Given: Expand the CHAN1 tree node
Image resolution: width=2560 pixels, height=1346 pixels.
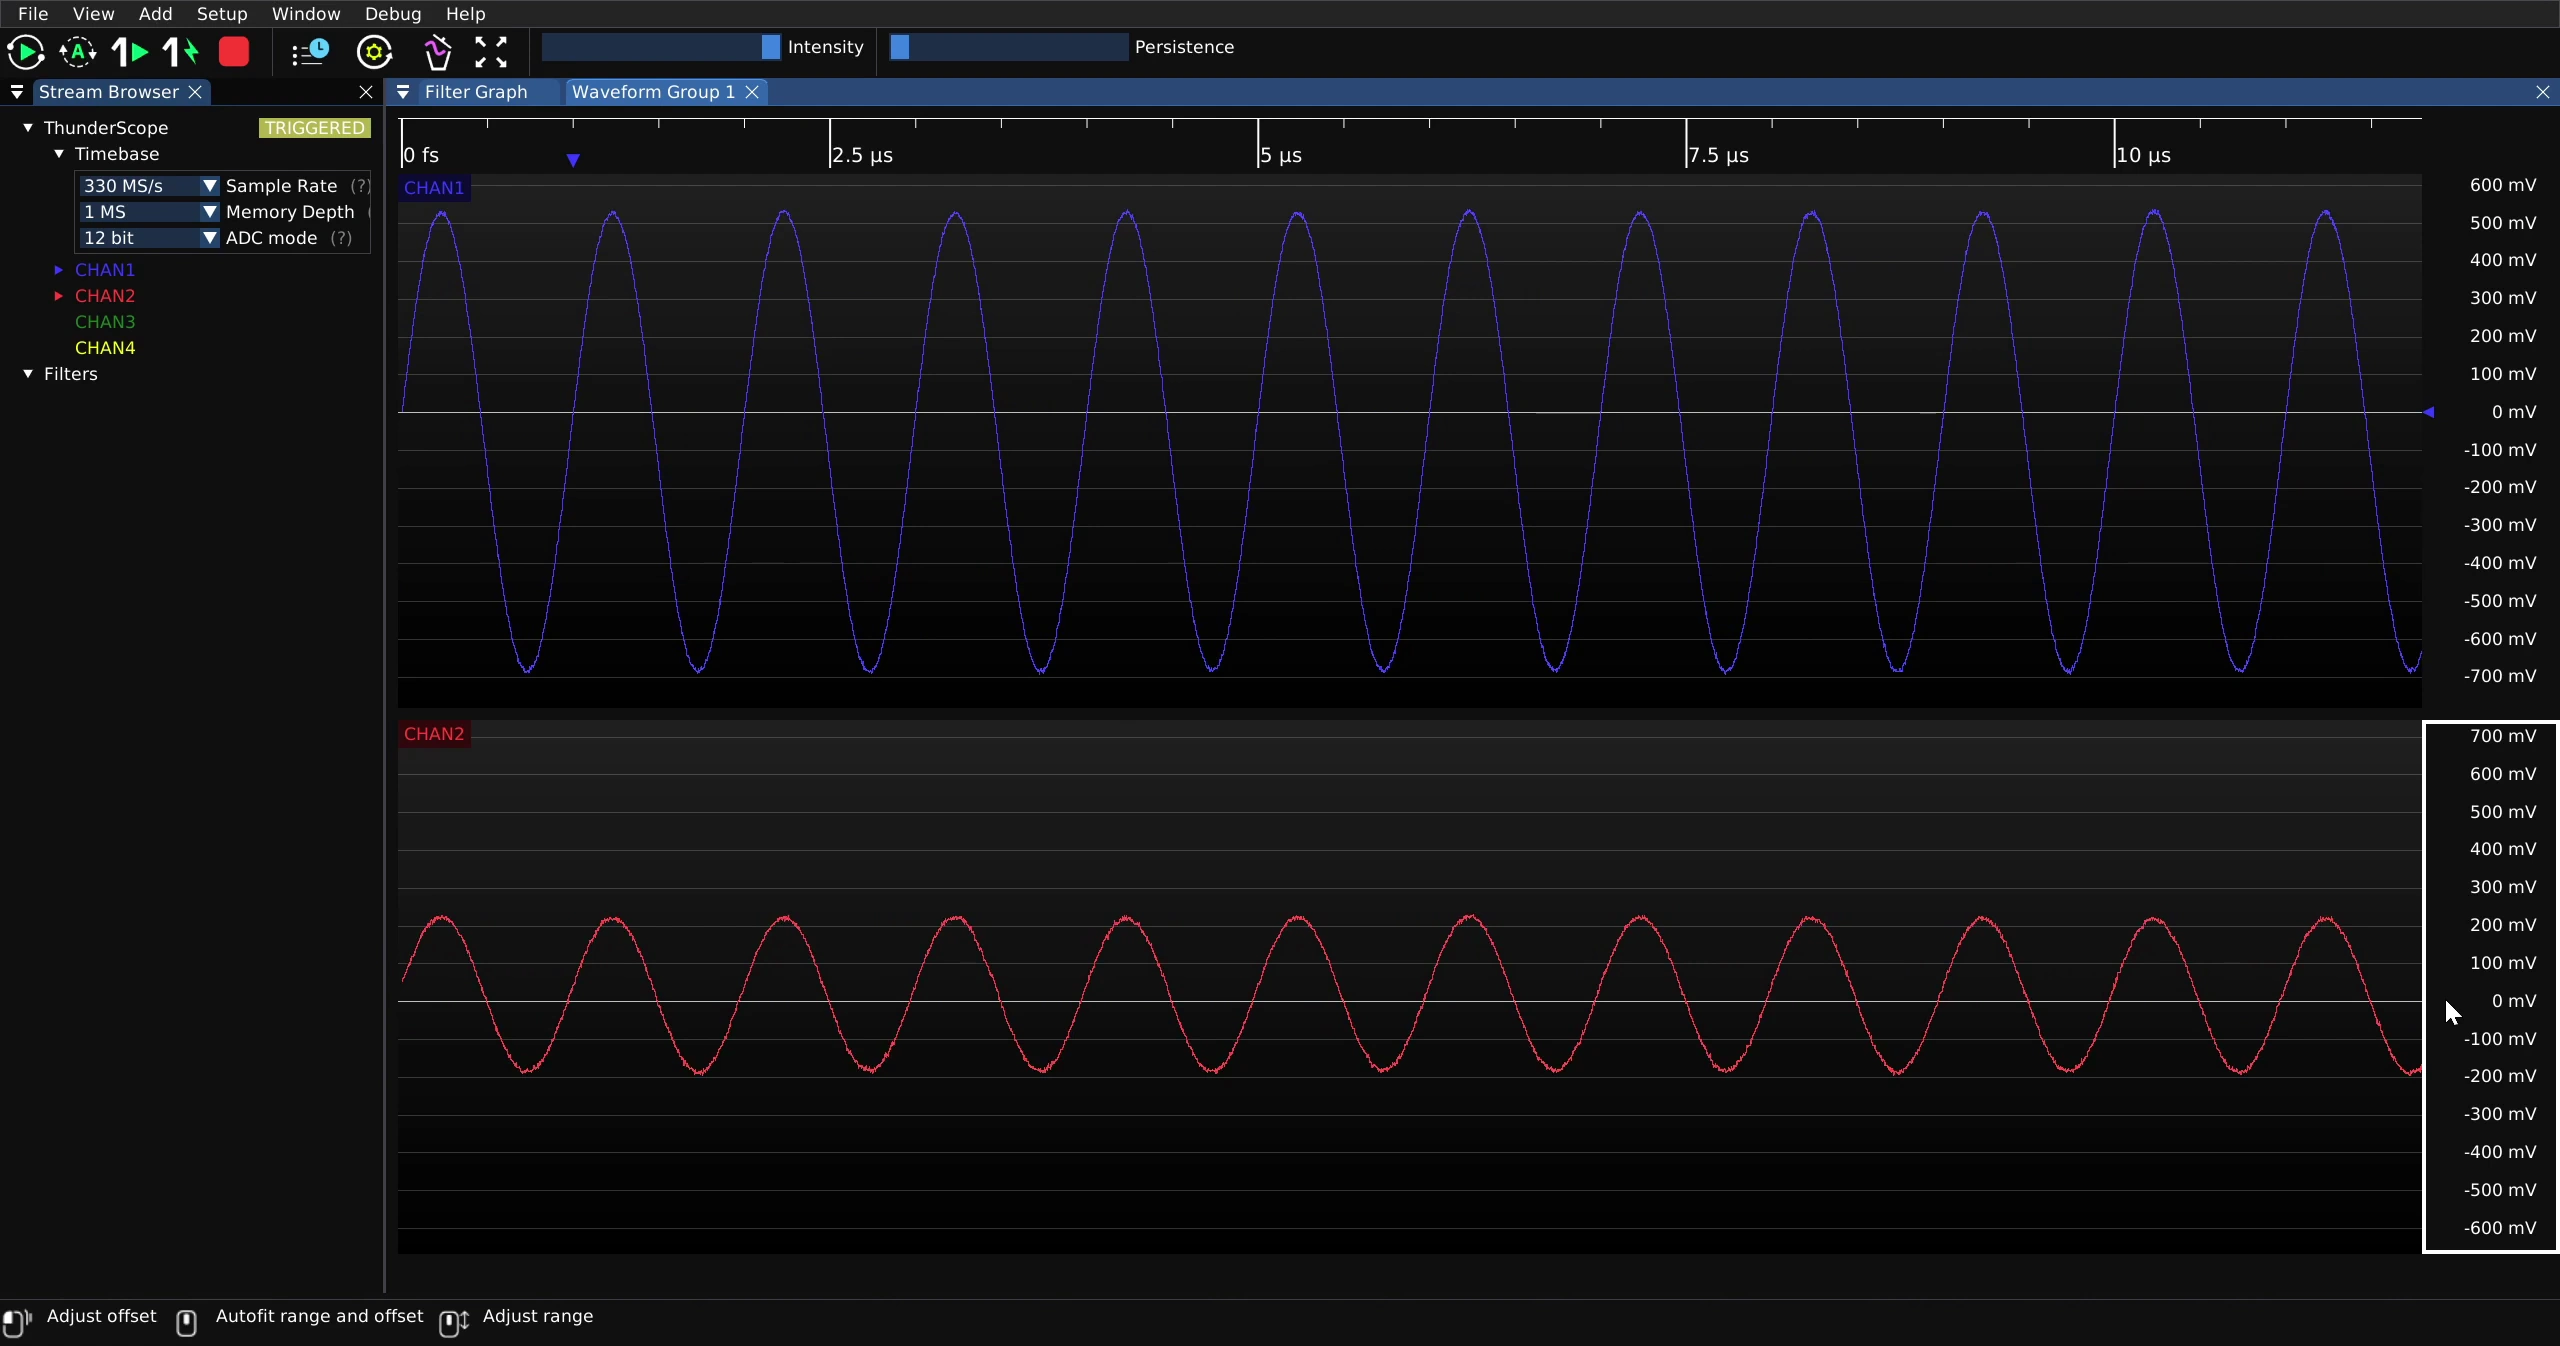Looking at the screenshot, I should tap(59, 270).
